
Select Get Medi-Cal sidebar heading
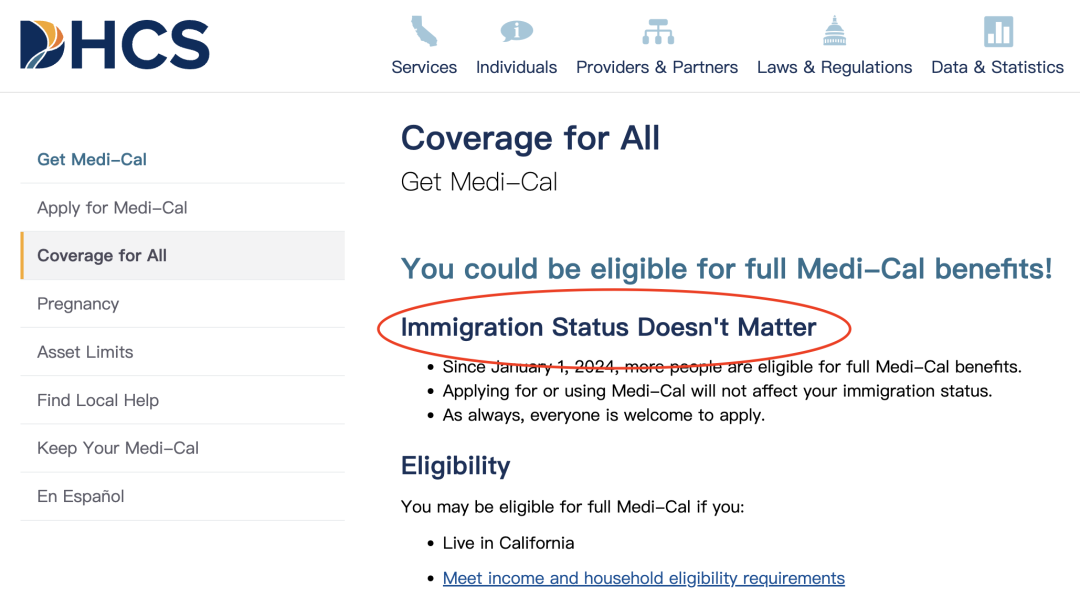click(x=92, y=160)
